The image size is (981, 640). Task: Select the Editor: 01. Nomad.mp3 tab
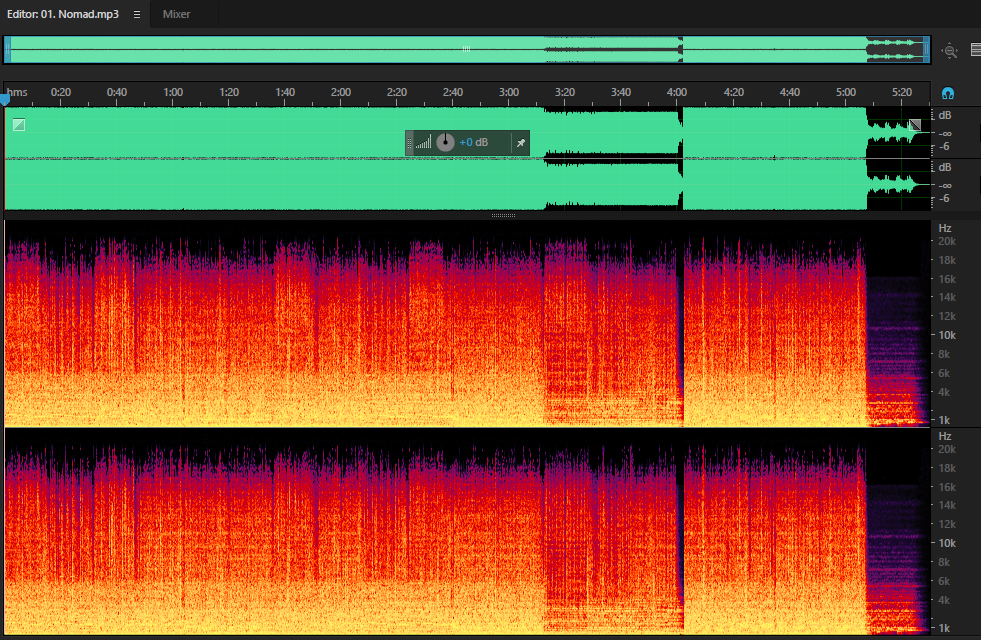pos(63,14)
